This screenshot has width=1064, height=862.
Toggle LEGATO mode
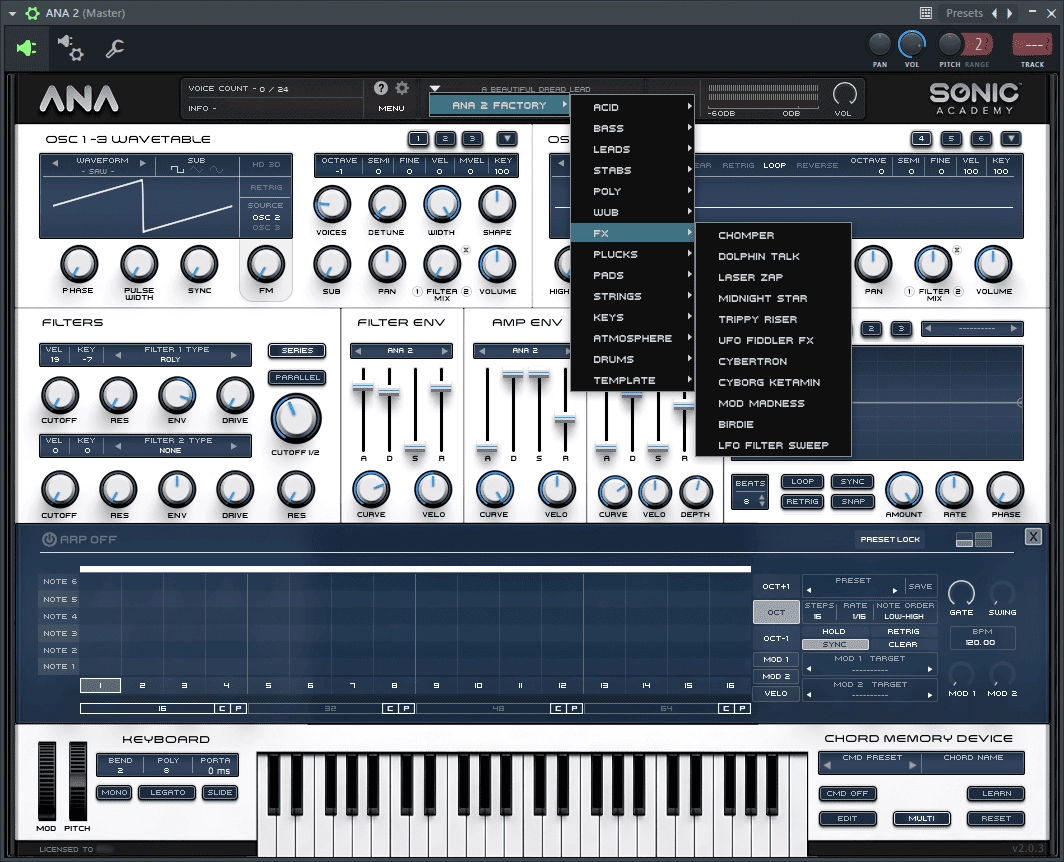tap(168, 792)
